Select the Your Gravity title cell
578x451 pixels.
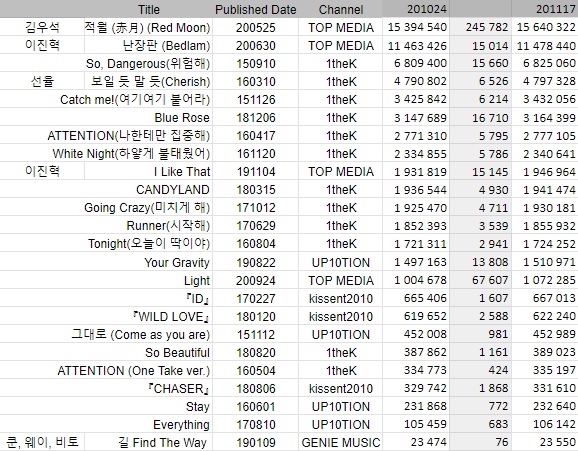(106, 262)
